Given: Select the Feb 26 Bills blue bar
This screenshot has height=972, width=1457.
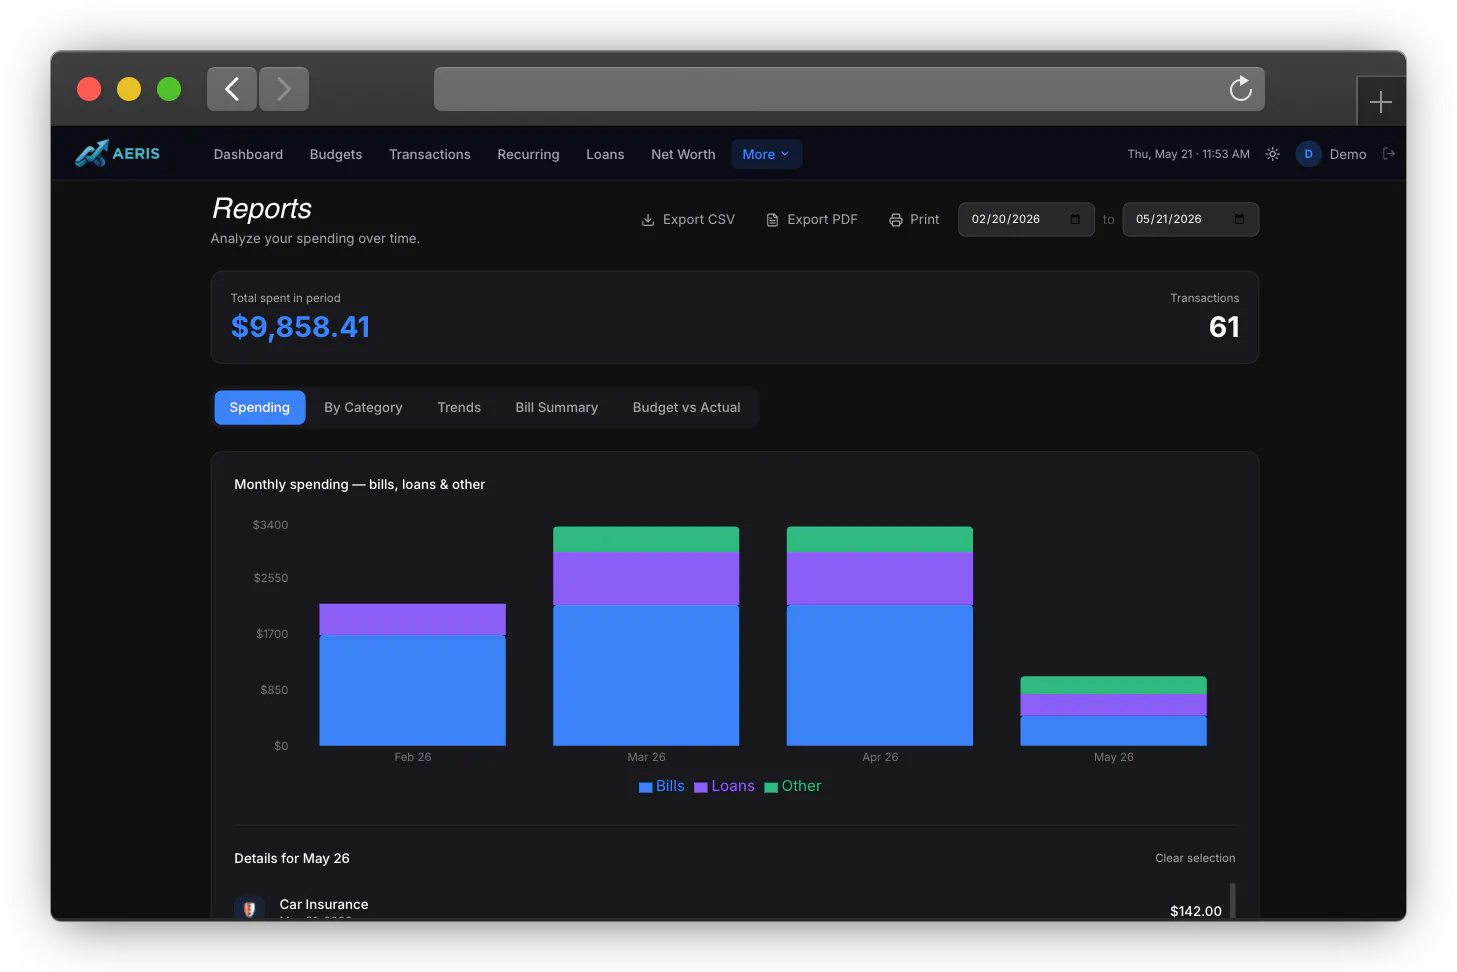Looking at the screenshot, I should click(x=412, y=690).
